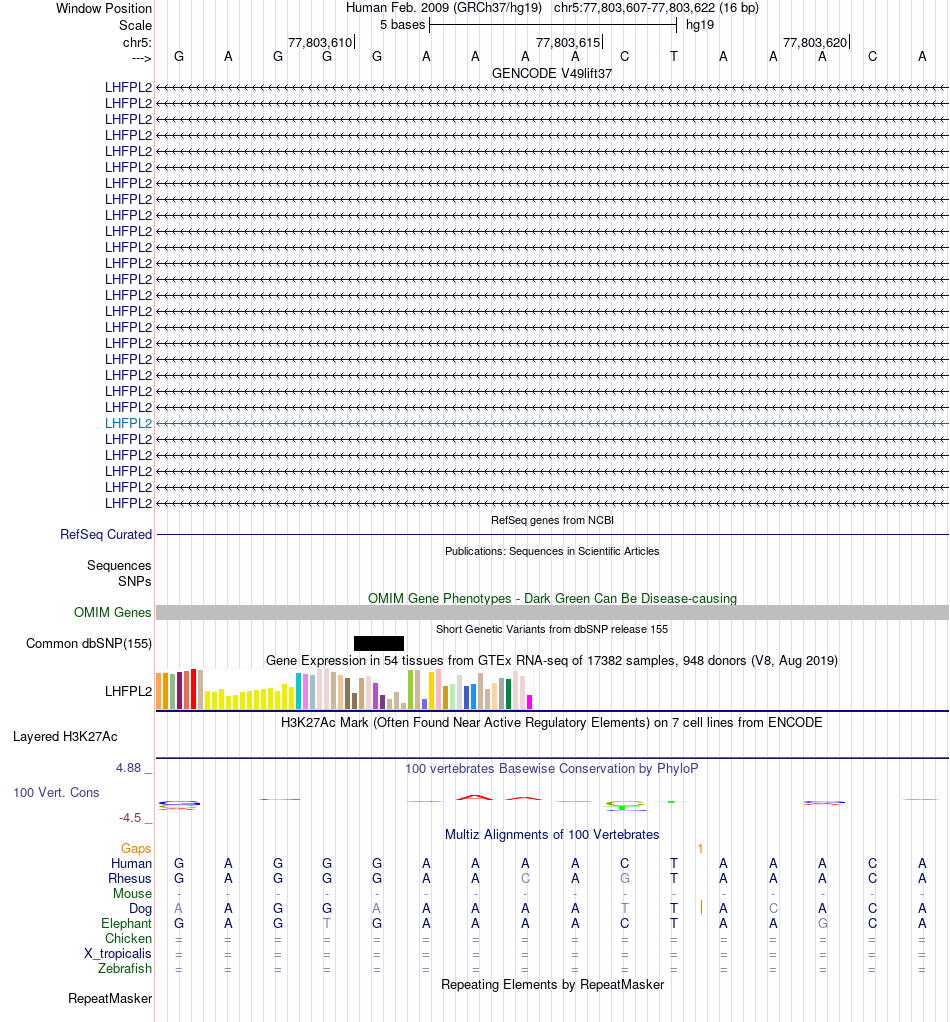Open the OMIM Gene Phenotypes track title
950x1022 pixels.
click(x=552, y=598)
